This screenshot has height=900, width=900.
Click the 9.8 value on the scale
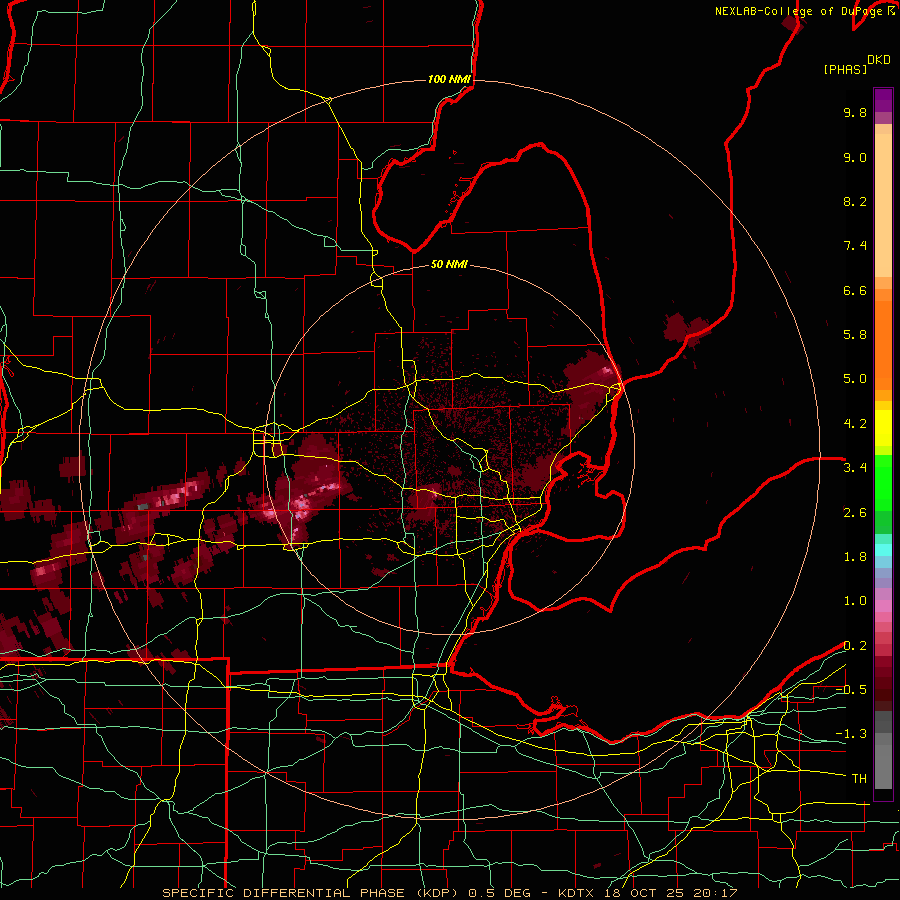[855, 112]
